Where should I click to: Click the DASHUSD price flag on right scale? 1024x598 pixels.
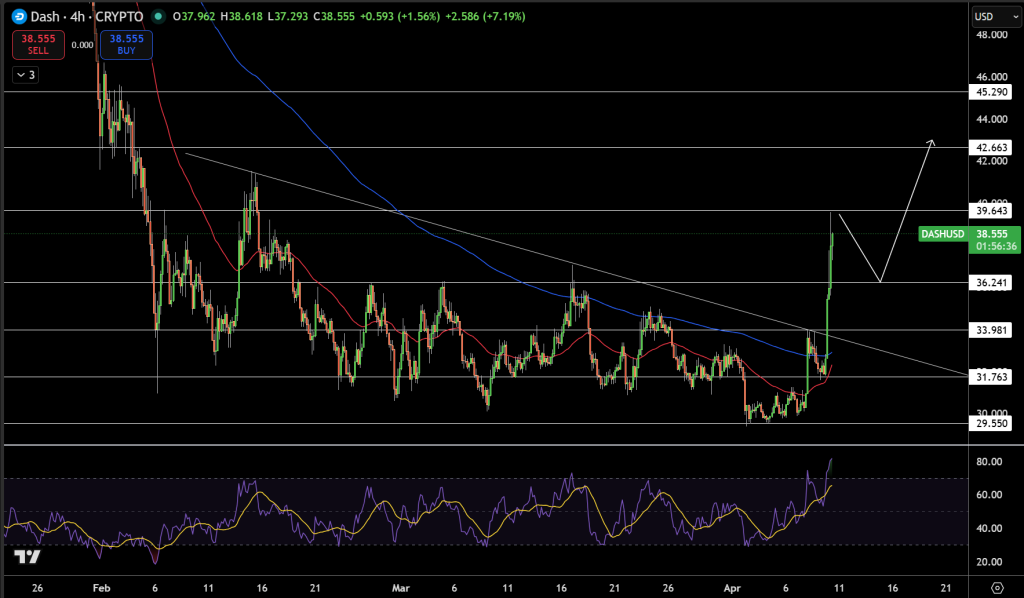(x=945, y=234)
